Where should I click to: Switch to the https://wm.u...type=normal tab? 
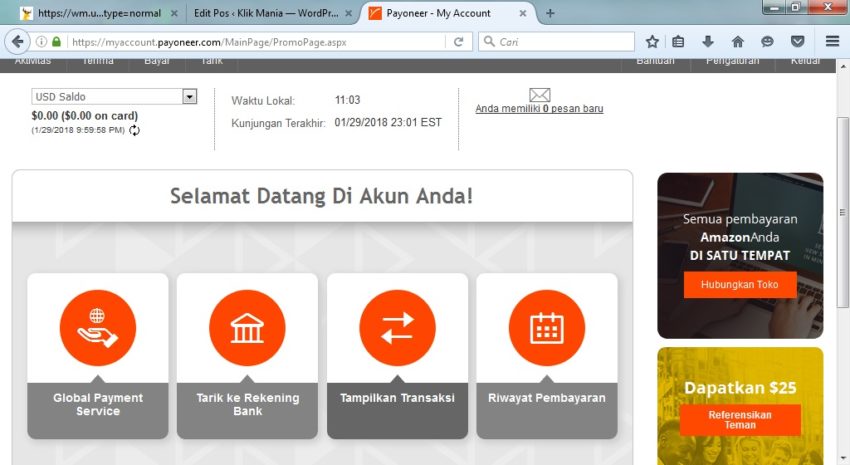[99, 13]
